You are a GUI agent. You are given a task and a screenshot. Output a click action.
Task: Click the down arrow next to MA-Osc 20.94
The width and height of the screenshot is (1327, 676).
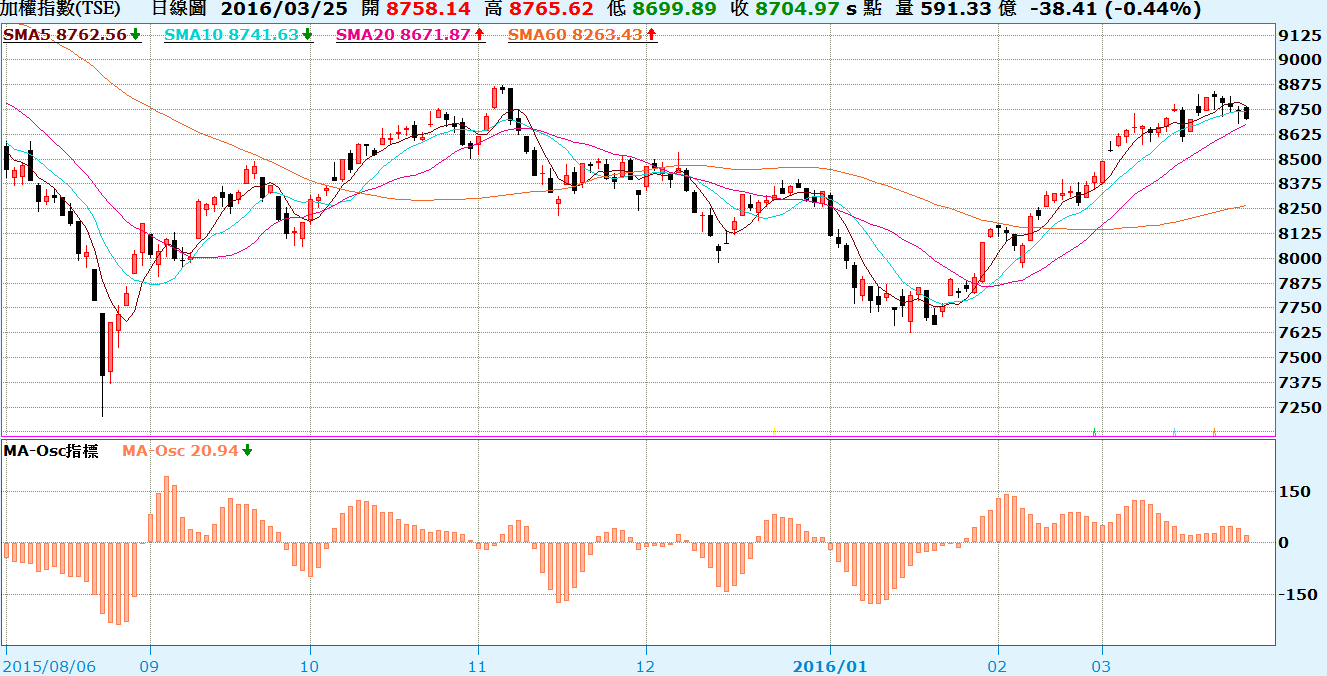pos(247,451)
